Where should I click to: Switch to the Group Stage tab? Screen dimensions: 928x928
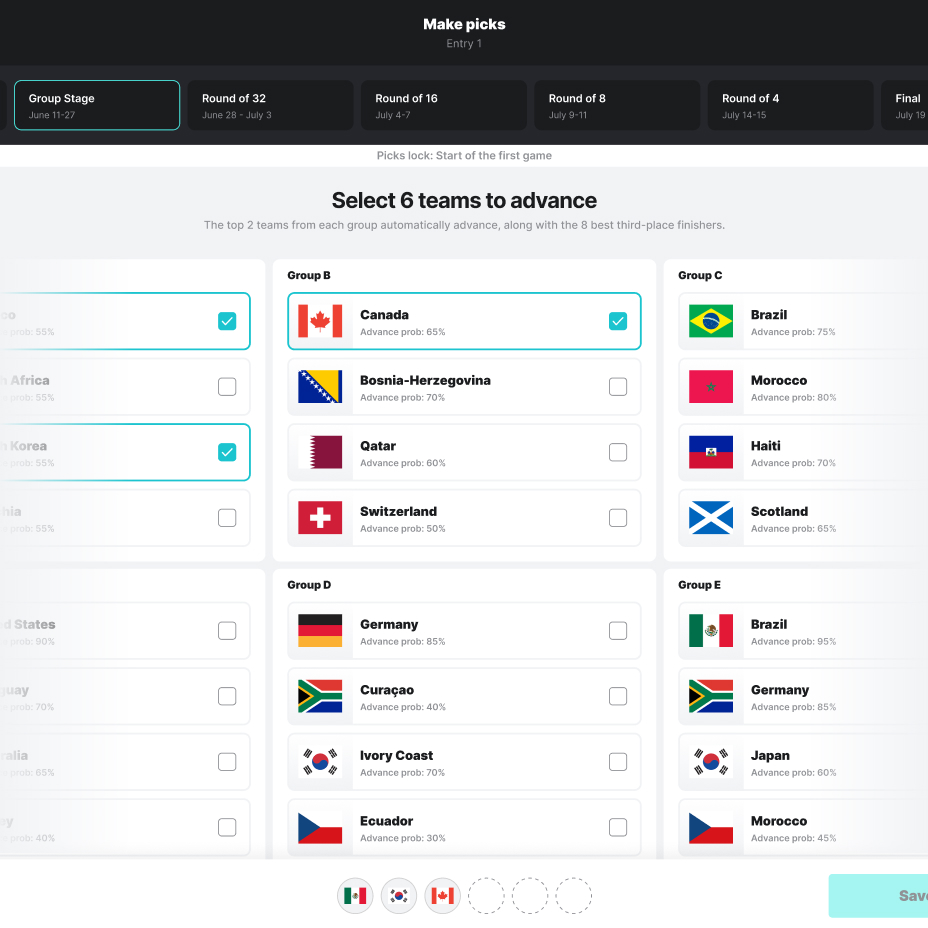point(97,105)
